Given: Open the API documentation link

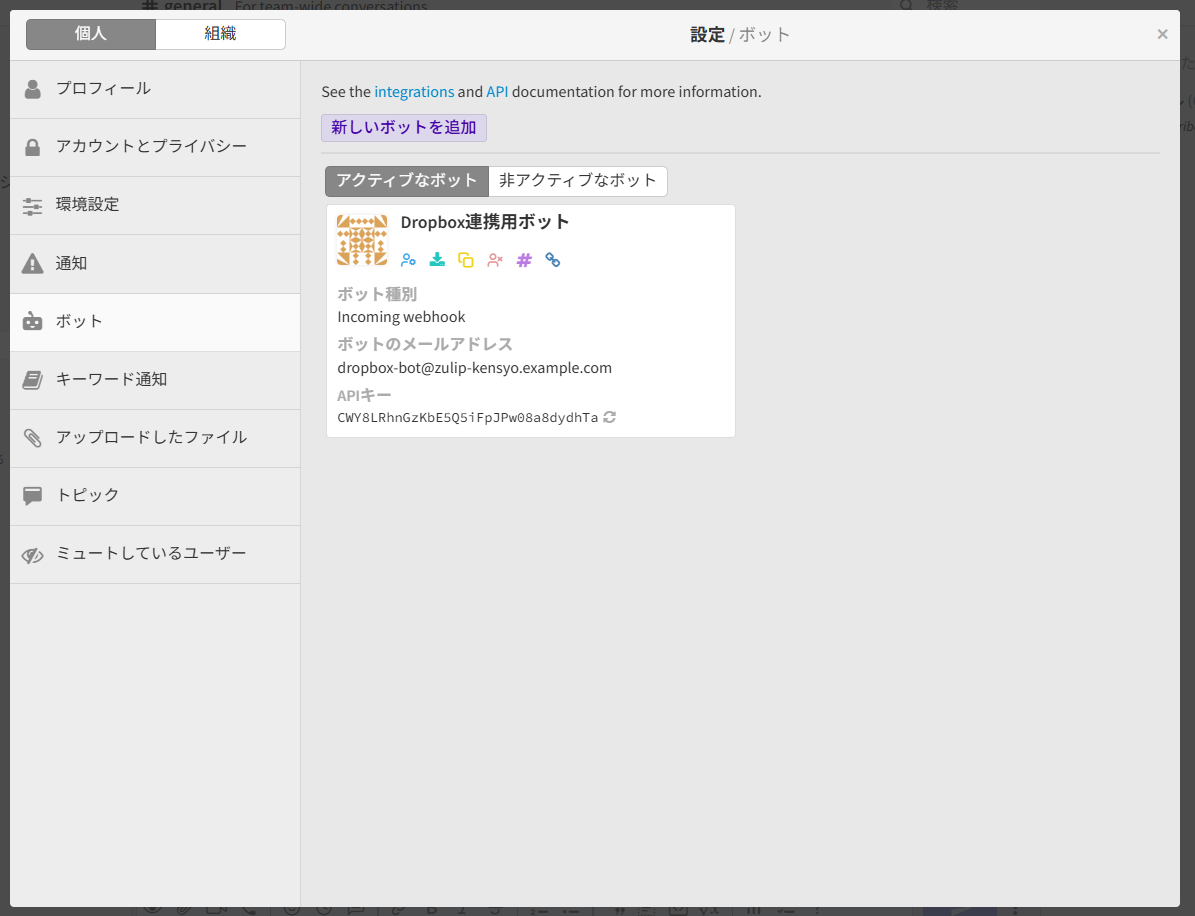Looking at the screenshot, I should [497, 92].
